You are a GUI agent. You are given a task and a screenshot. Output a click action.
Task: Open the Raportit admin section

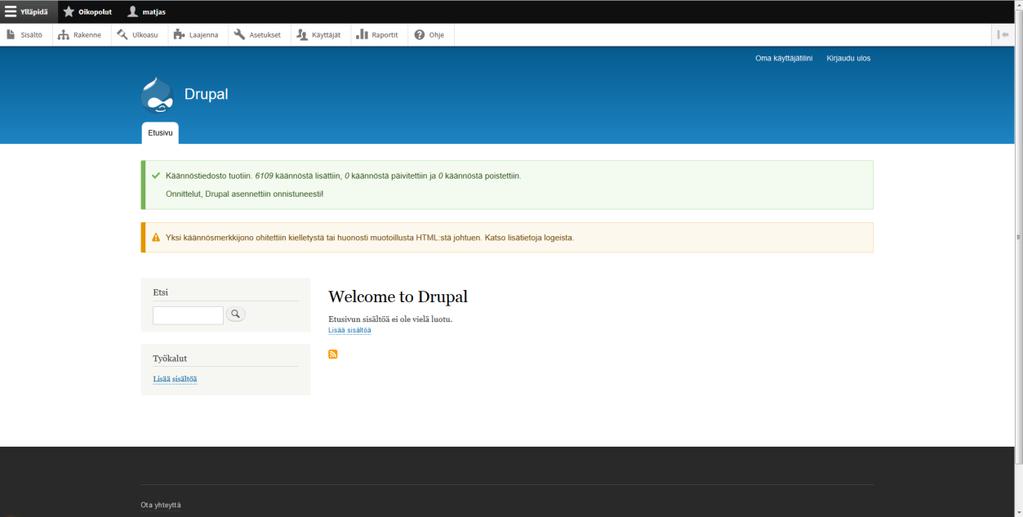(378, 35)
